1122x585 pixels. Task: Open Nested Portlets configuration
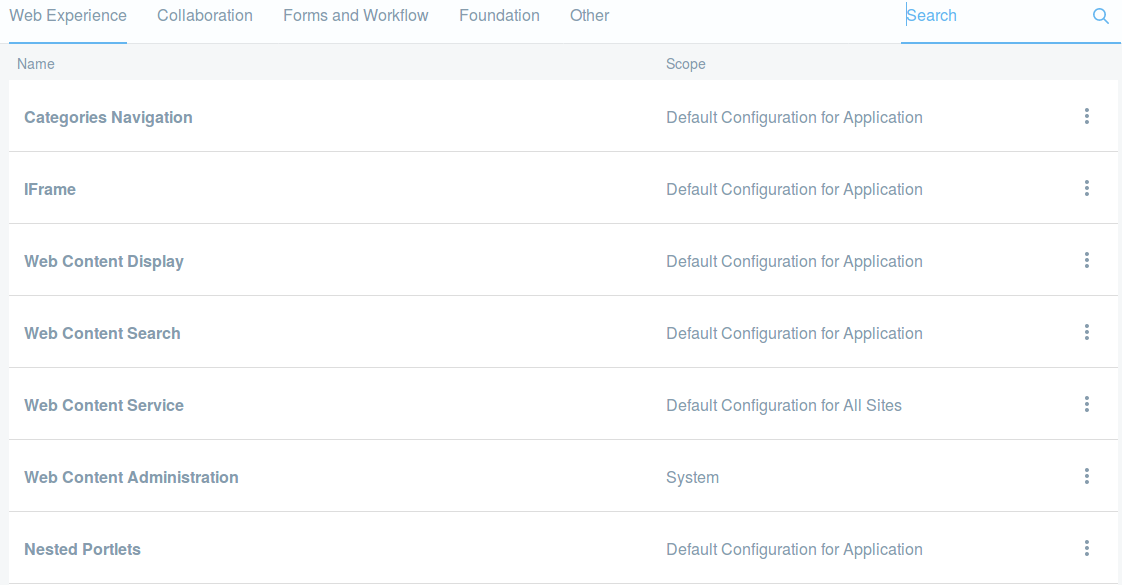pyautogui.click(x=82, y=549)
